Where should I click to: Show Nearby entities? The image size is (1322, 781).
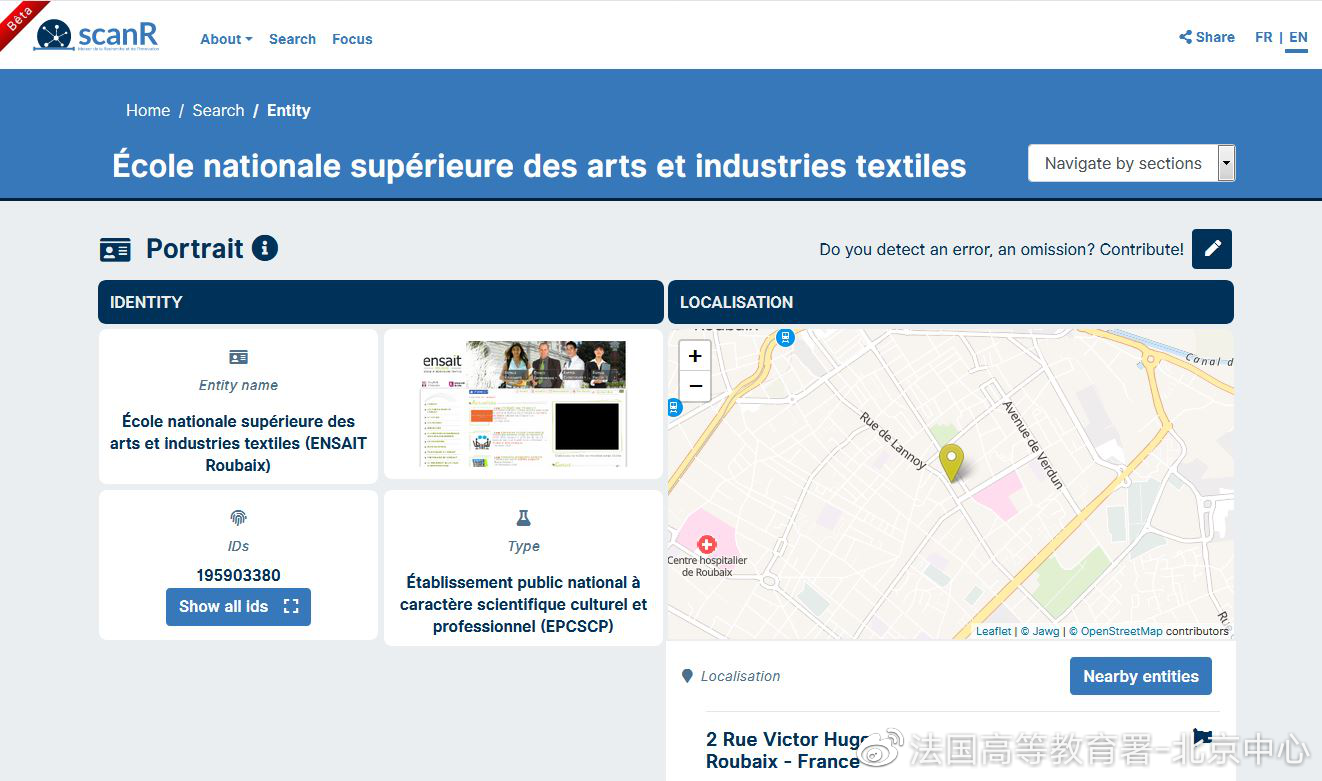point(1141,676)
